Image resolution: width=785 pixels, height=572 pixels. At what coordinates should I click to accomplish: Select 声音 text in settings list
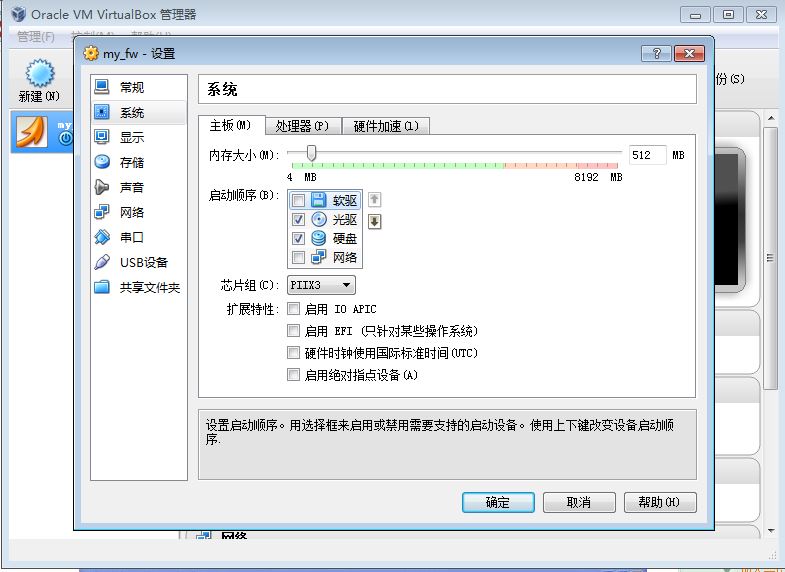(132, 188)
